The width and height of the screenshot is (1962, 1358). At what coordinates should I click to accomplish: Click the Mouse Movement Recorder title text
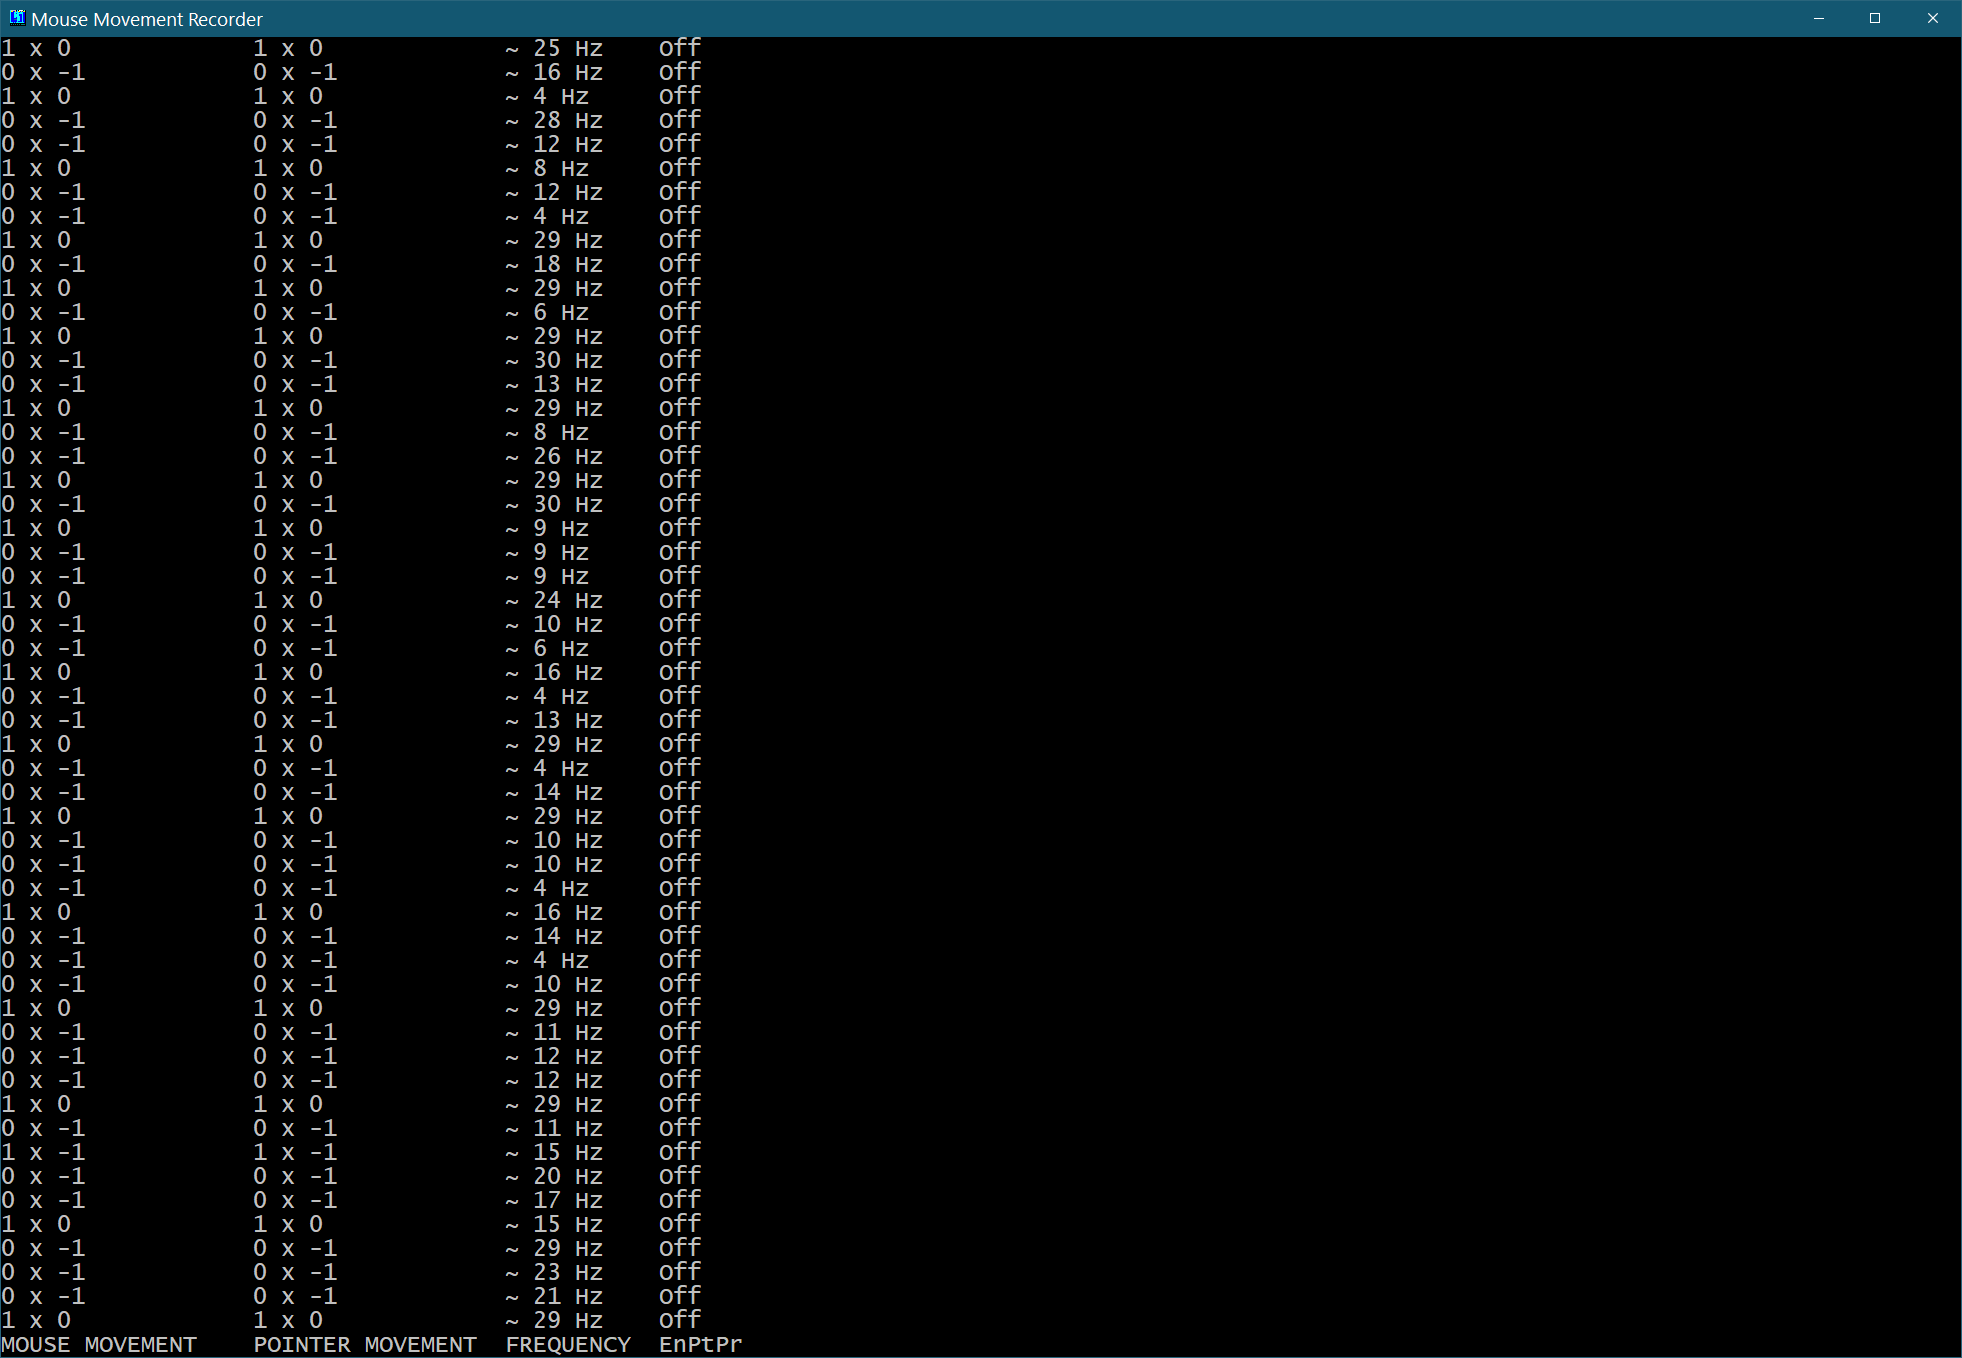(x=147, y=19)
